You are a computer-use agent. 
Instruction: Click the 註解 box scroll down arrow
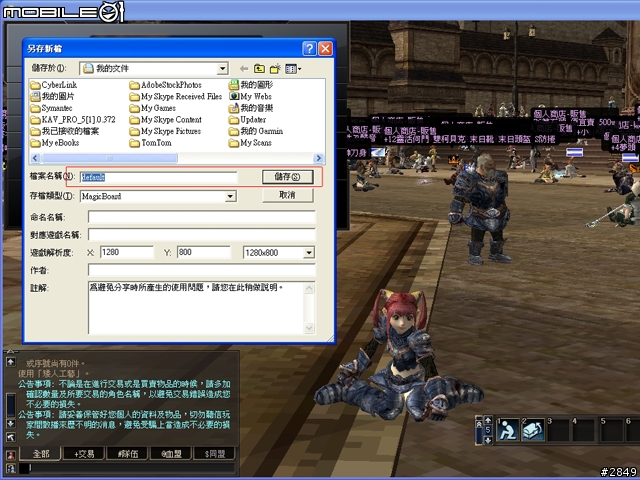point(309,327)
